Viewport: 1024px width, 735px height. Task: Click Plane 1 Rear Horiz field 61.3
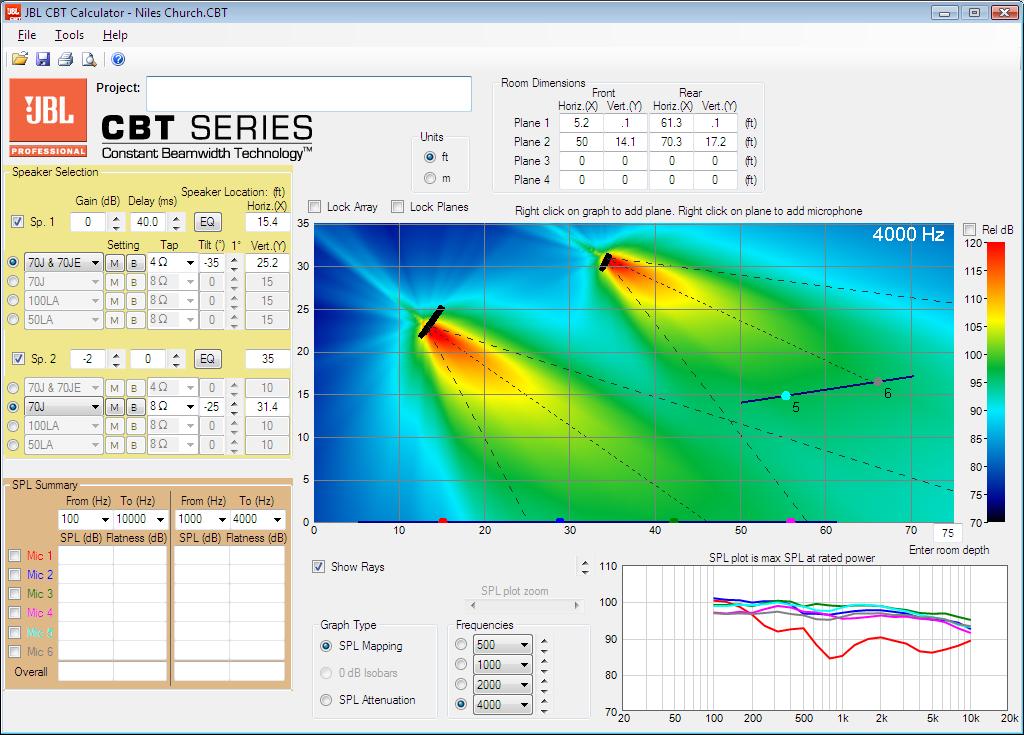[x=671, y=123]
